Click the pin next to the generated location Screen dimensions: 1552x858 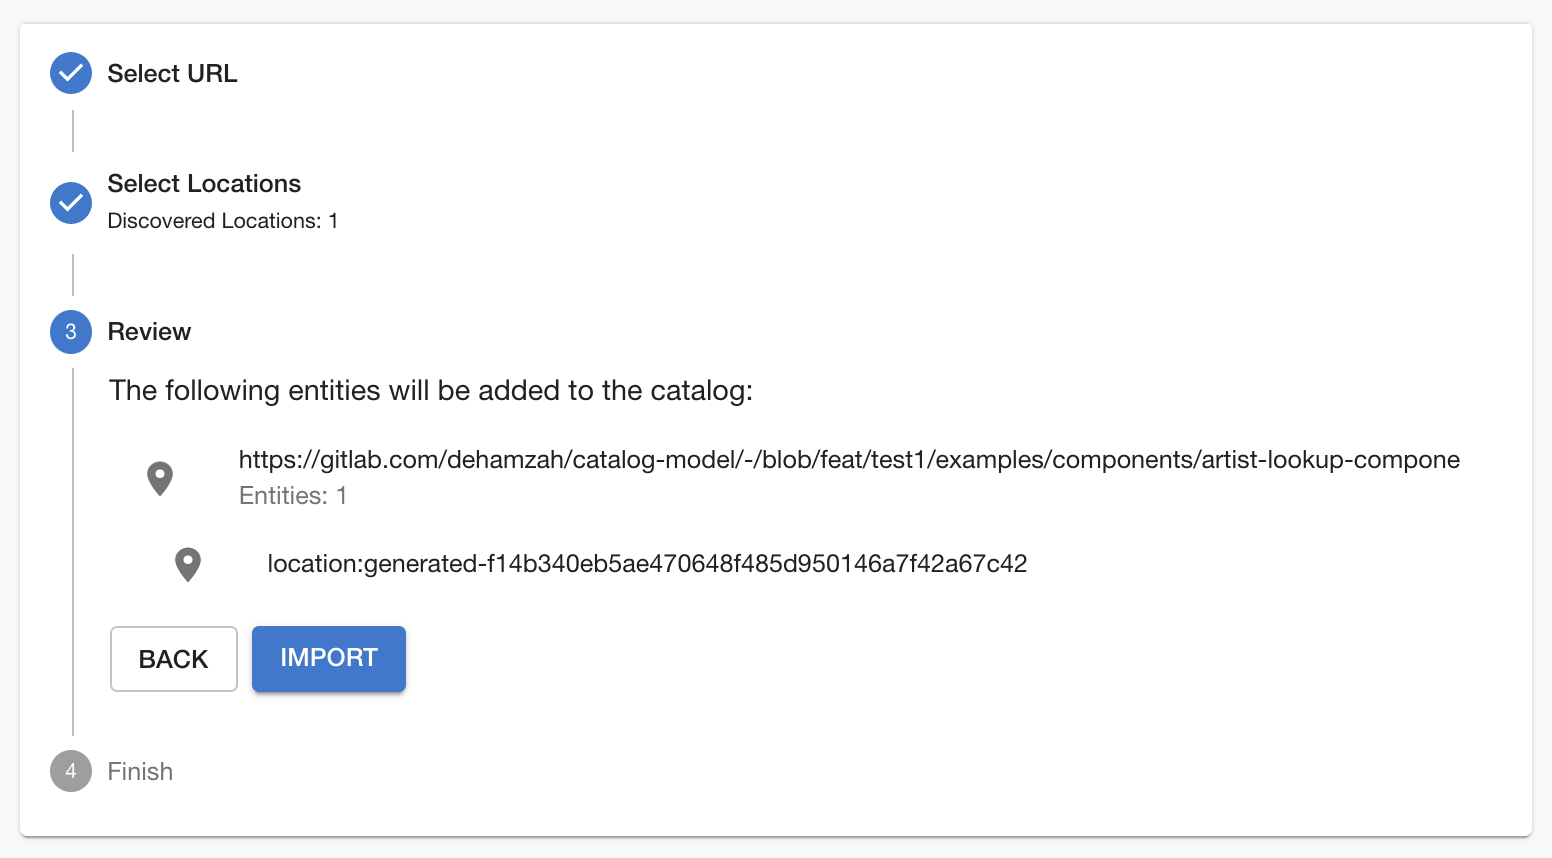[187, 564]
